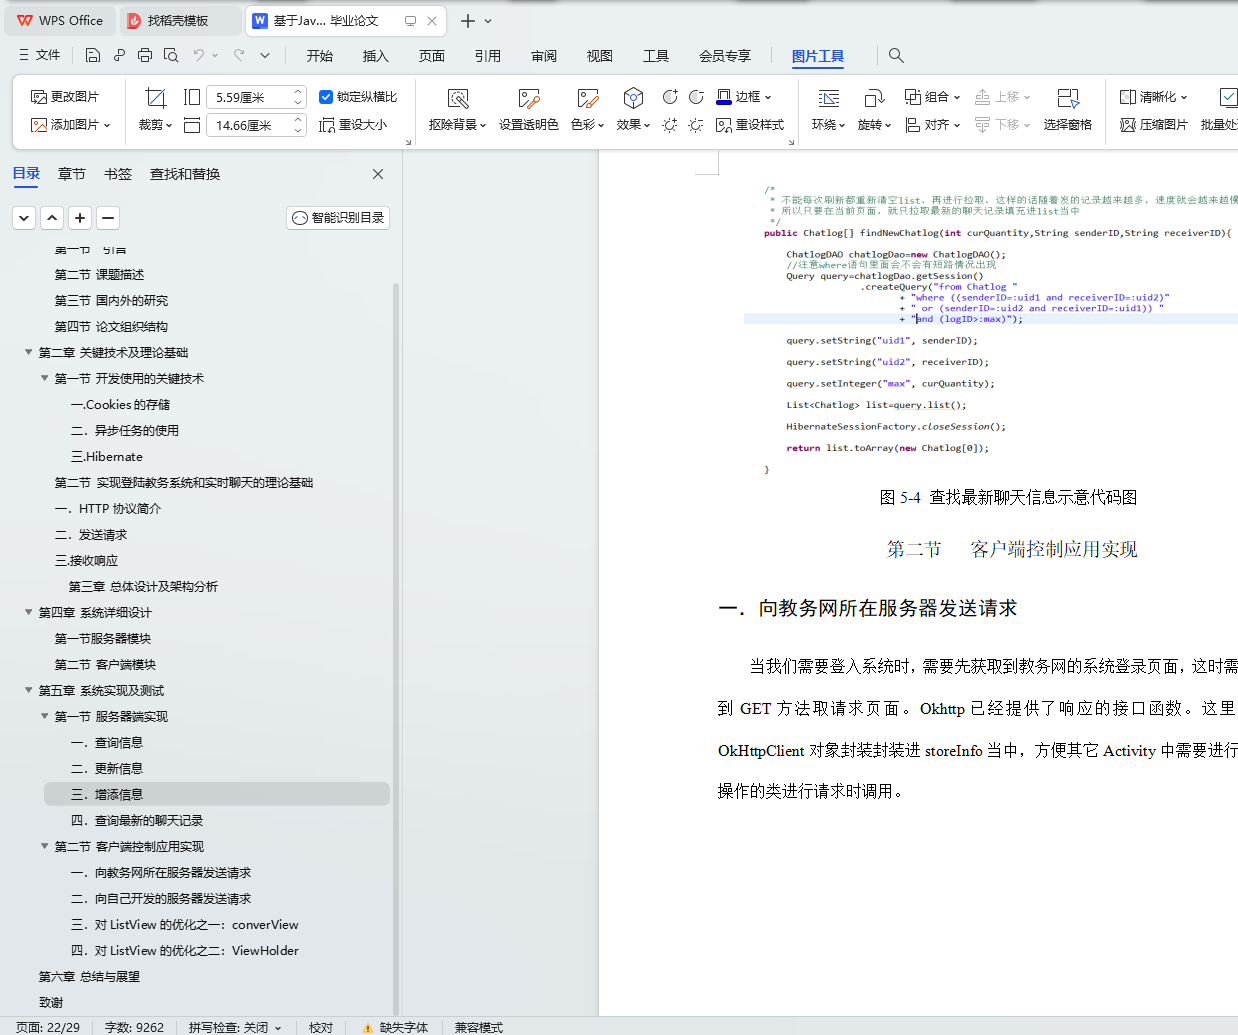1238x1035 pixels.
Task: Click the new tab plus button
Action: point(467,20)
